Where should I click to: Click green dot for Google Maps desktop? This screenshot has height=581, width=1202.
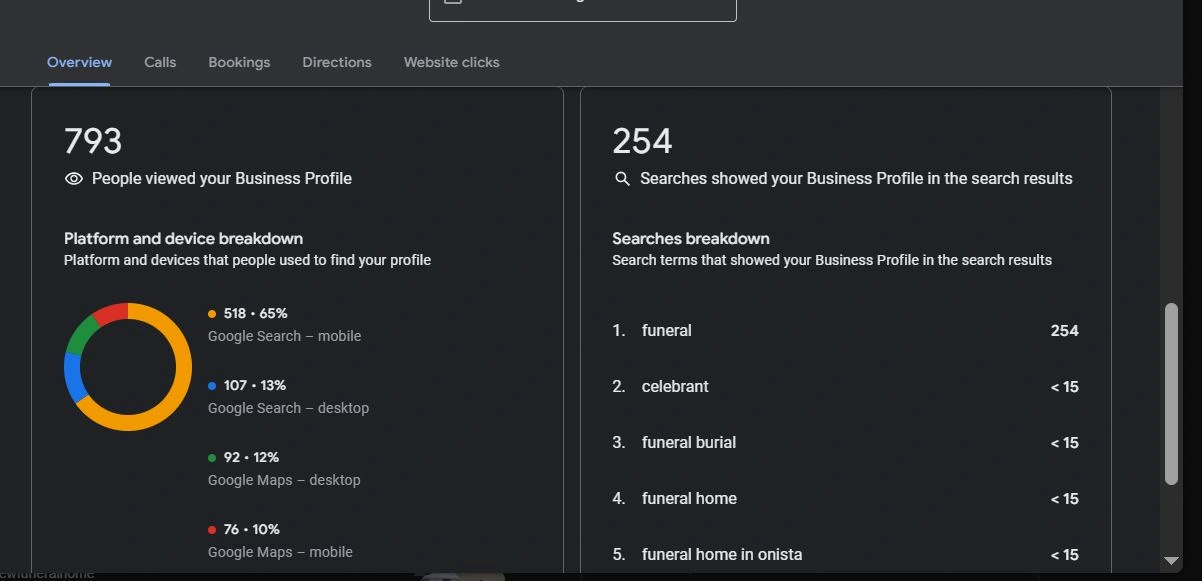[x=212, y=458]
